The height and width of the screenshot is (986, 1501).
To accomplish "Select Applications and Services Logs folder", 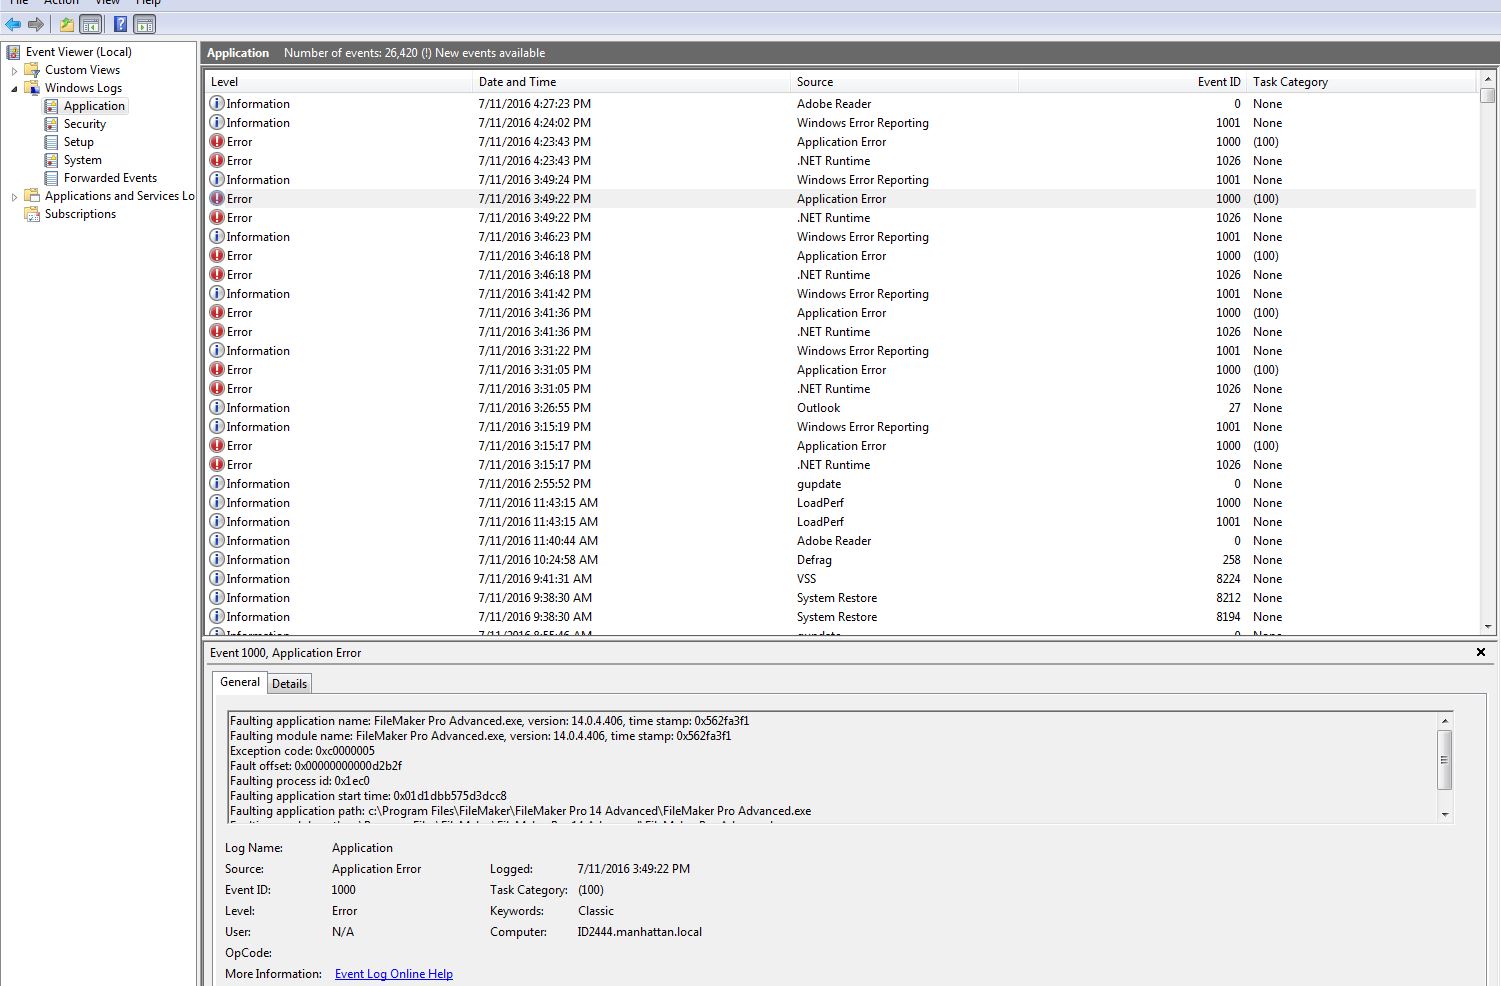I will [119, 196].
